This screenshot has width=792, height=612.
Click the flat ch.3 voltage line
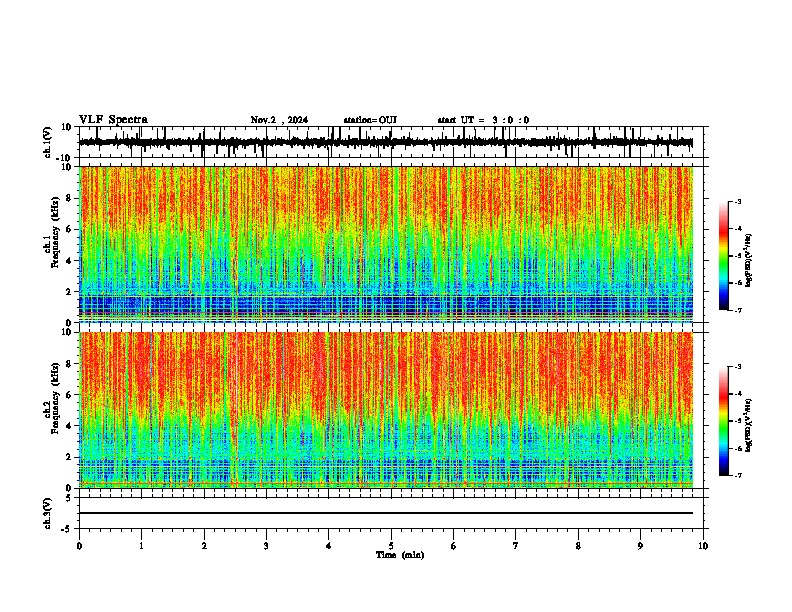[386, 513]
